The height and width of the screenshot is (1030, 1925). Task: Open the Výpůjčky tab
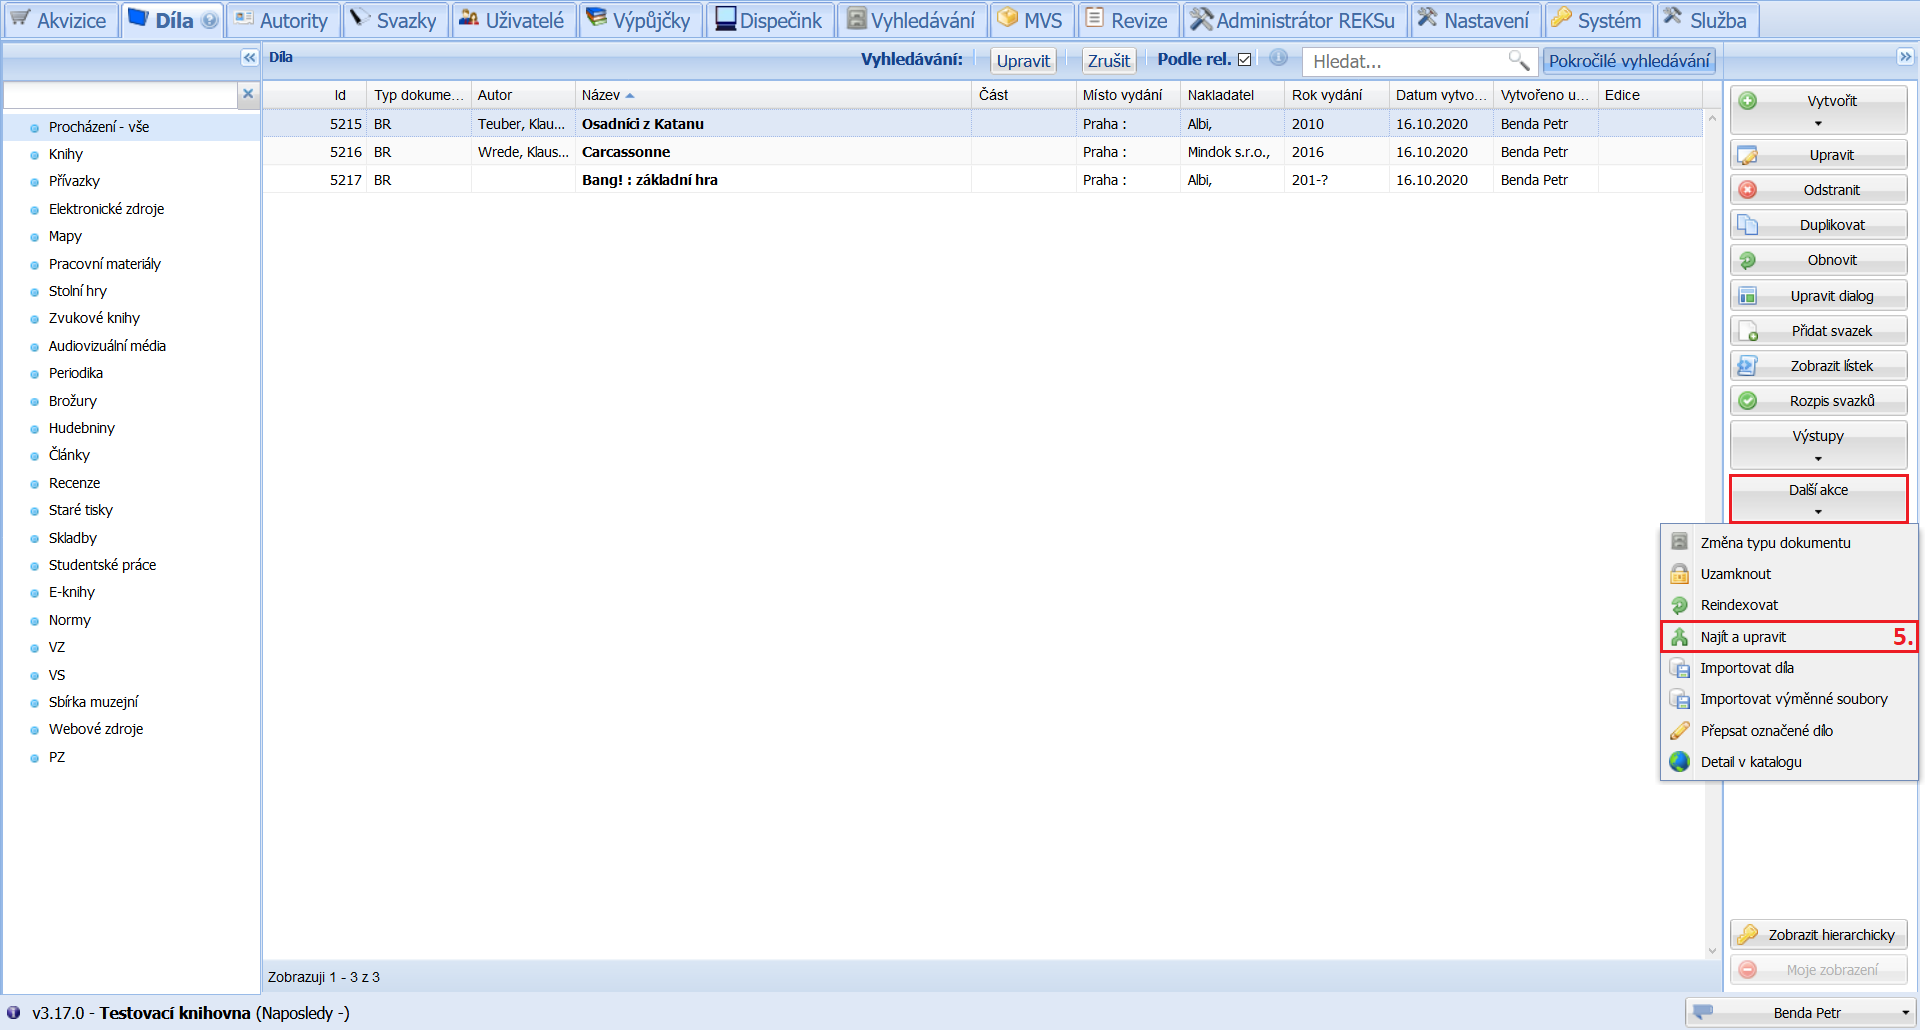pyautogui.click(x=640, y=20)
